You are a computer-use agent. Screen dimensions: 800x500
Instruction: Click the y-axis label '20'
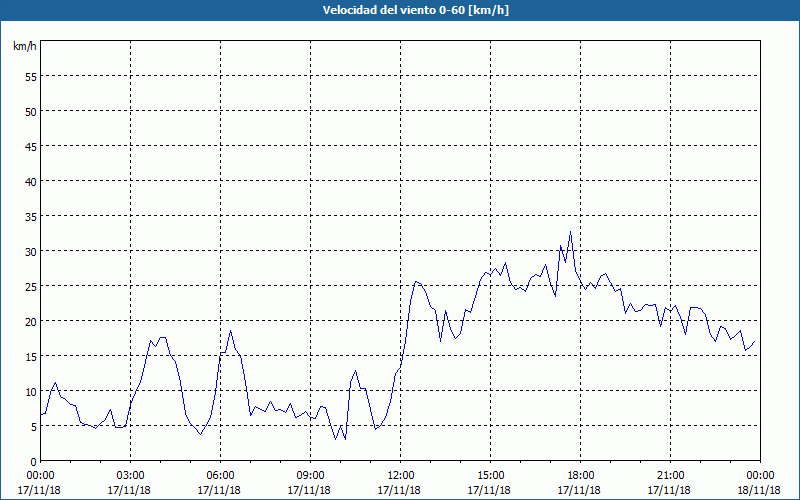31,321
